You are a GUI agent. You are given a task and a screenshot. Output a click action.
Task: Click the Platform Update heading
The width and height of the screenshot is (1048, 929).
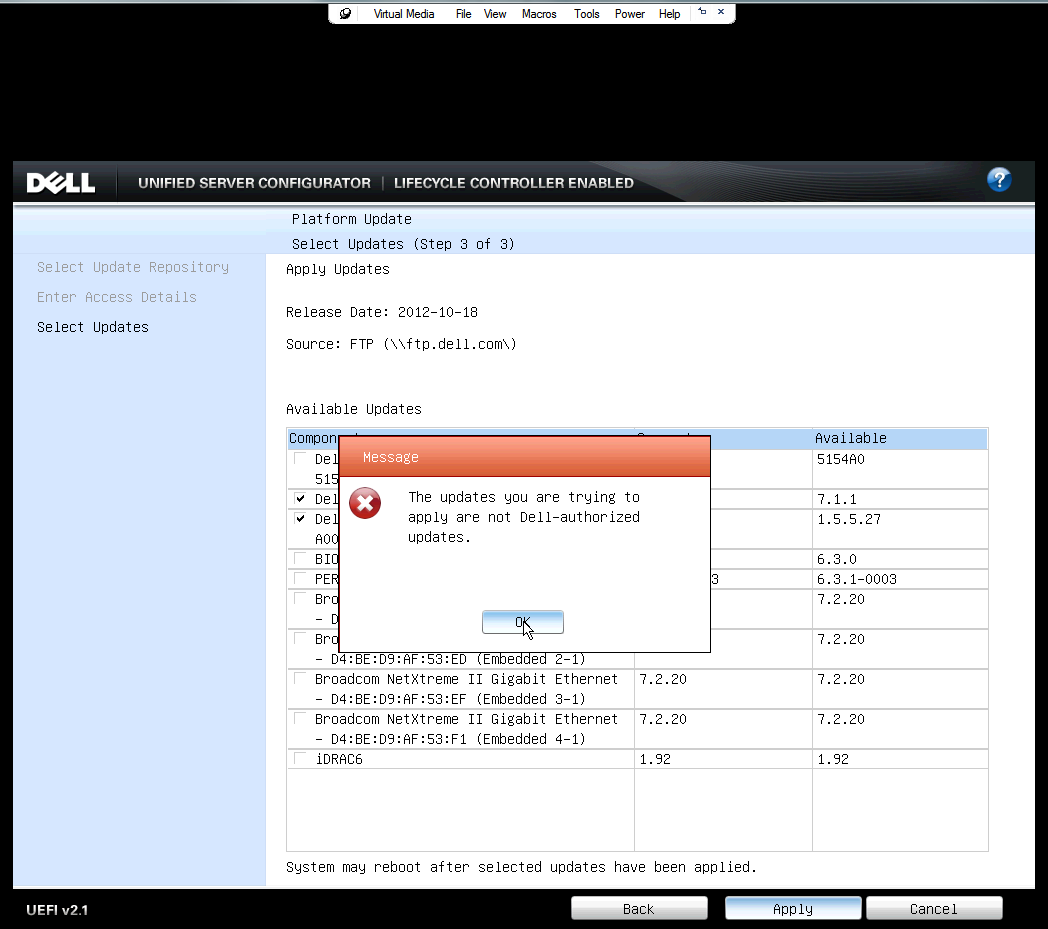click(352, 219)
